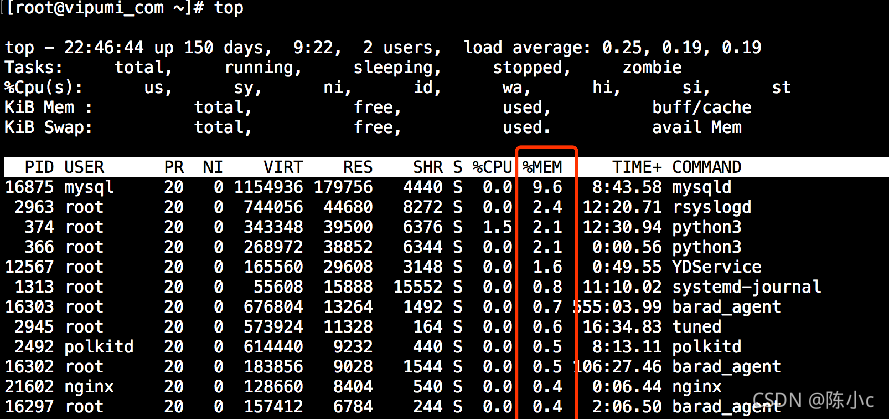
Task: Click the 'avail Mem' text
Action: tap(697, 127)
